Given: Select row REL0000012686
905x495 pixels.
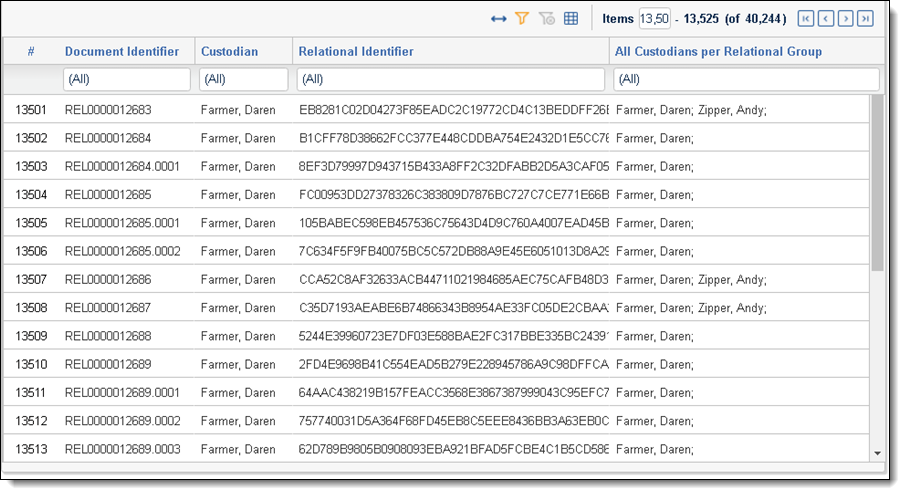Looking at the screenshot, I should [108, 280].
